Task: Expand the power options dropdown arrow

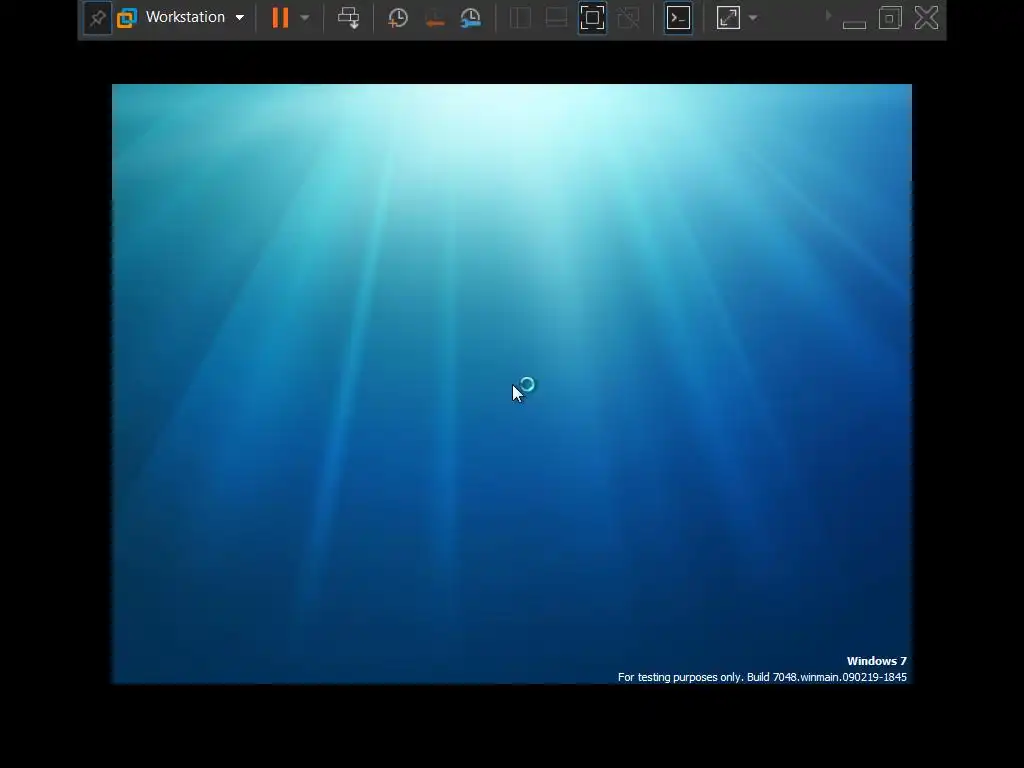Action: click(305, 18)
